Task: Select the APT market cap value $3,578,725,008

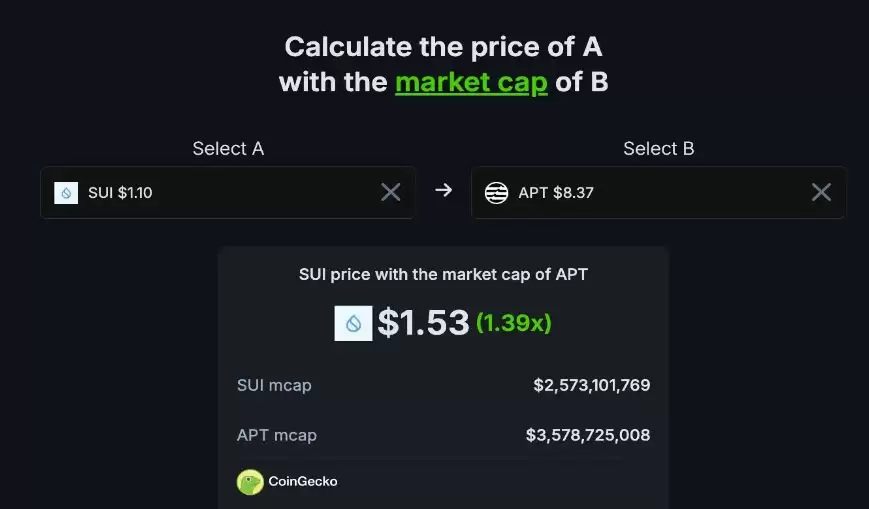Action: point(588,435)
